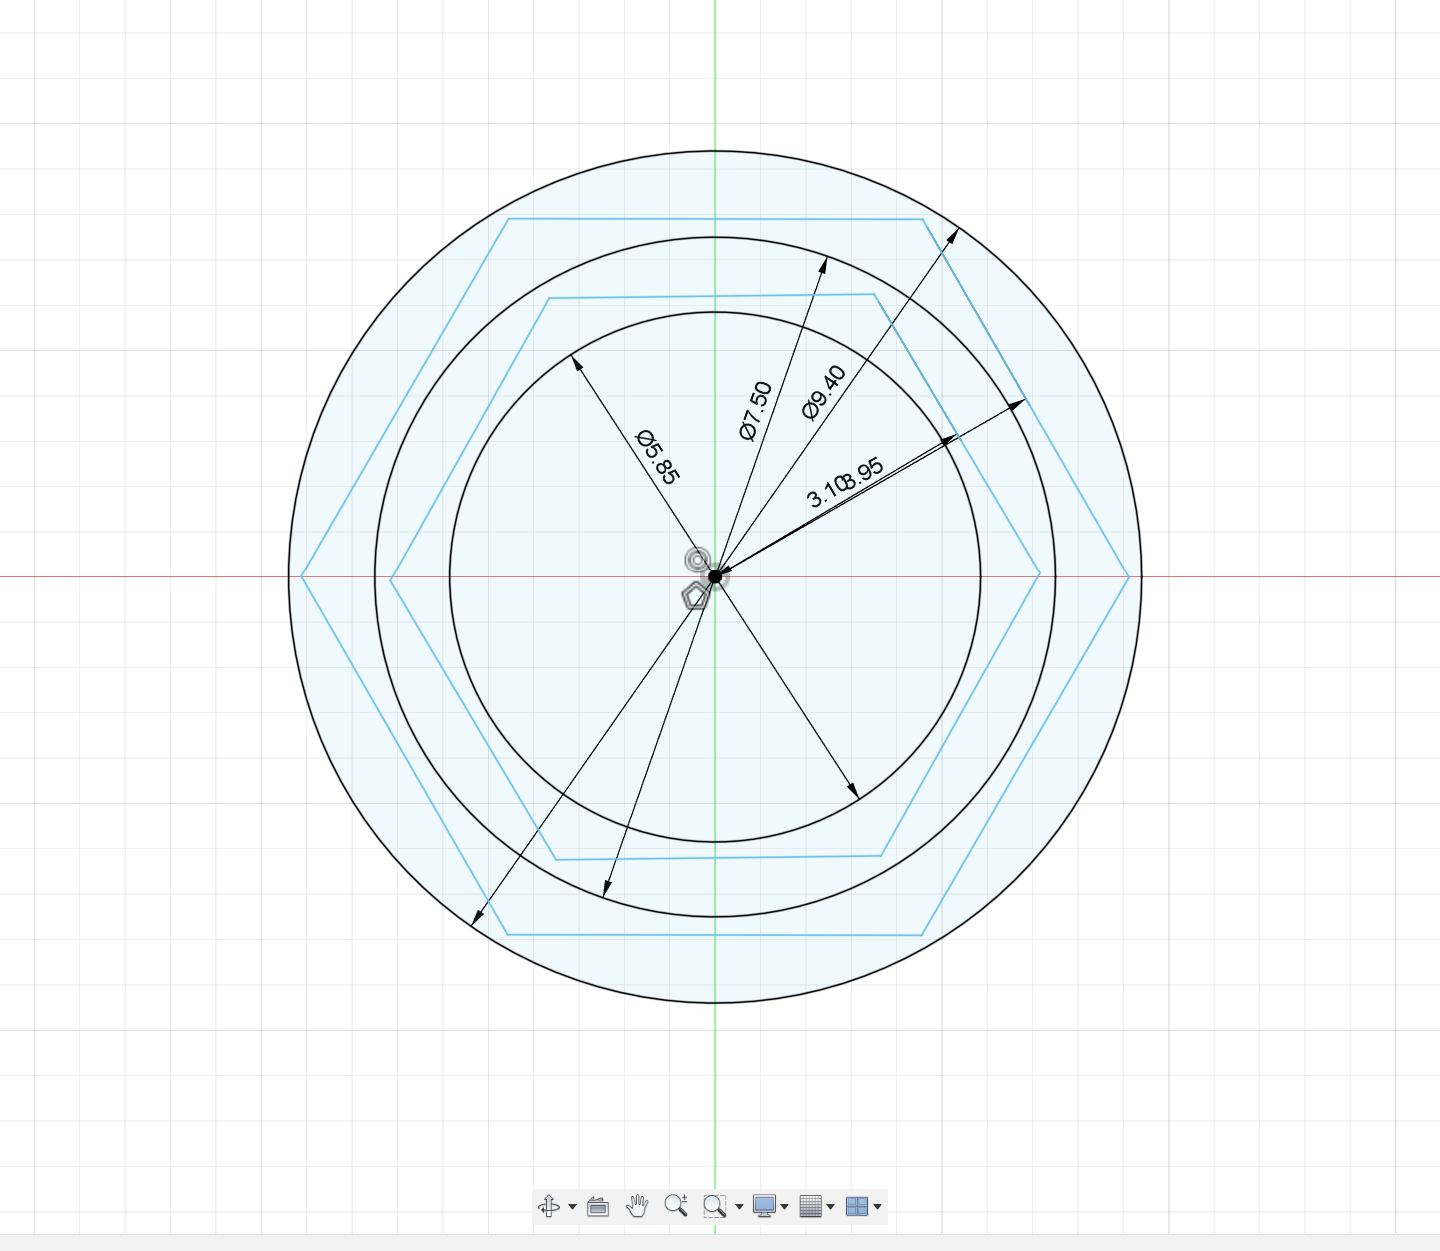
Task: Open the Display Settings dropdown
Action: click(x=787, y=1206)
